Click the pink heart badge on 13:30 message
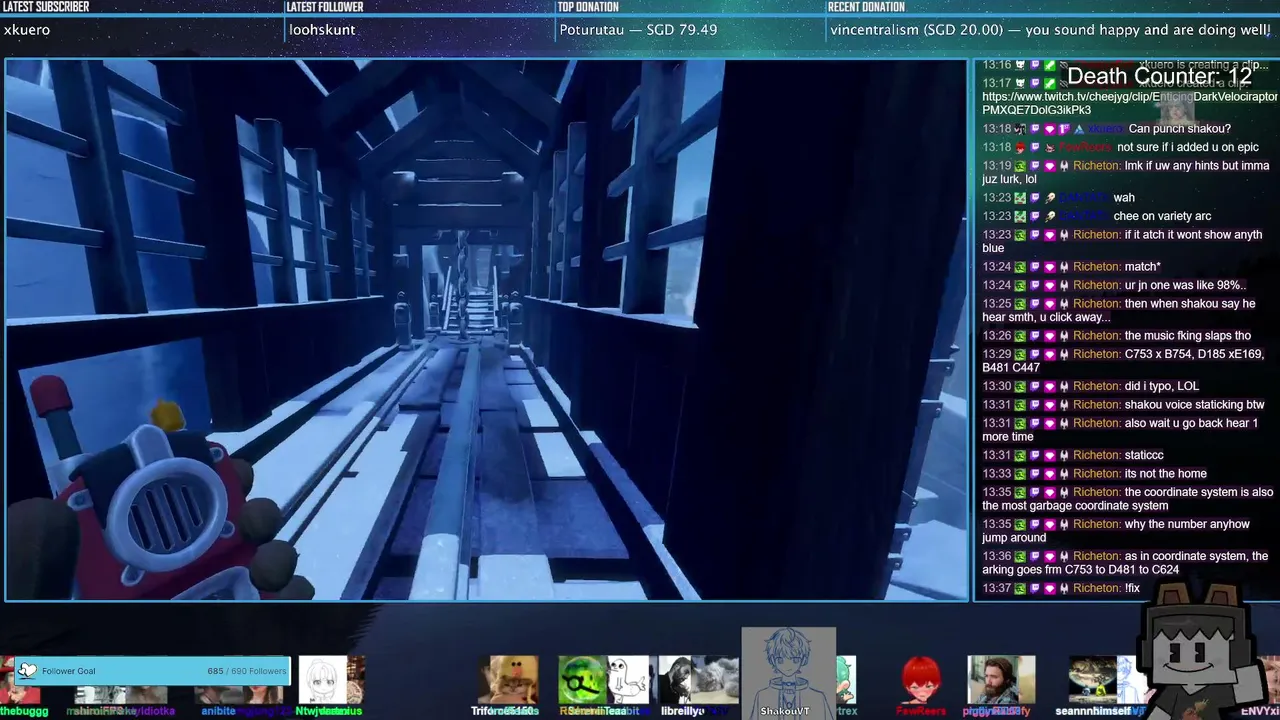This screenshot has height=720, width=1280. pyautogui.click(x=1050, y=386)
